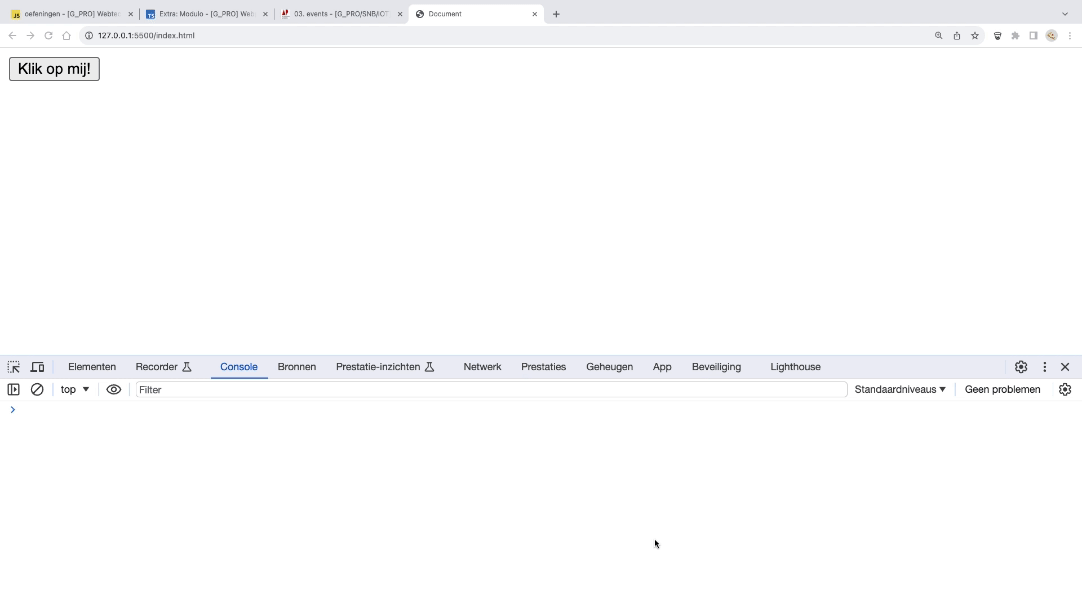Focus the console Filter input field
This screenshot has width=1082, height=608.
pyautogui.click(x=490, y=390)
